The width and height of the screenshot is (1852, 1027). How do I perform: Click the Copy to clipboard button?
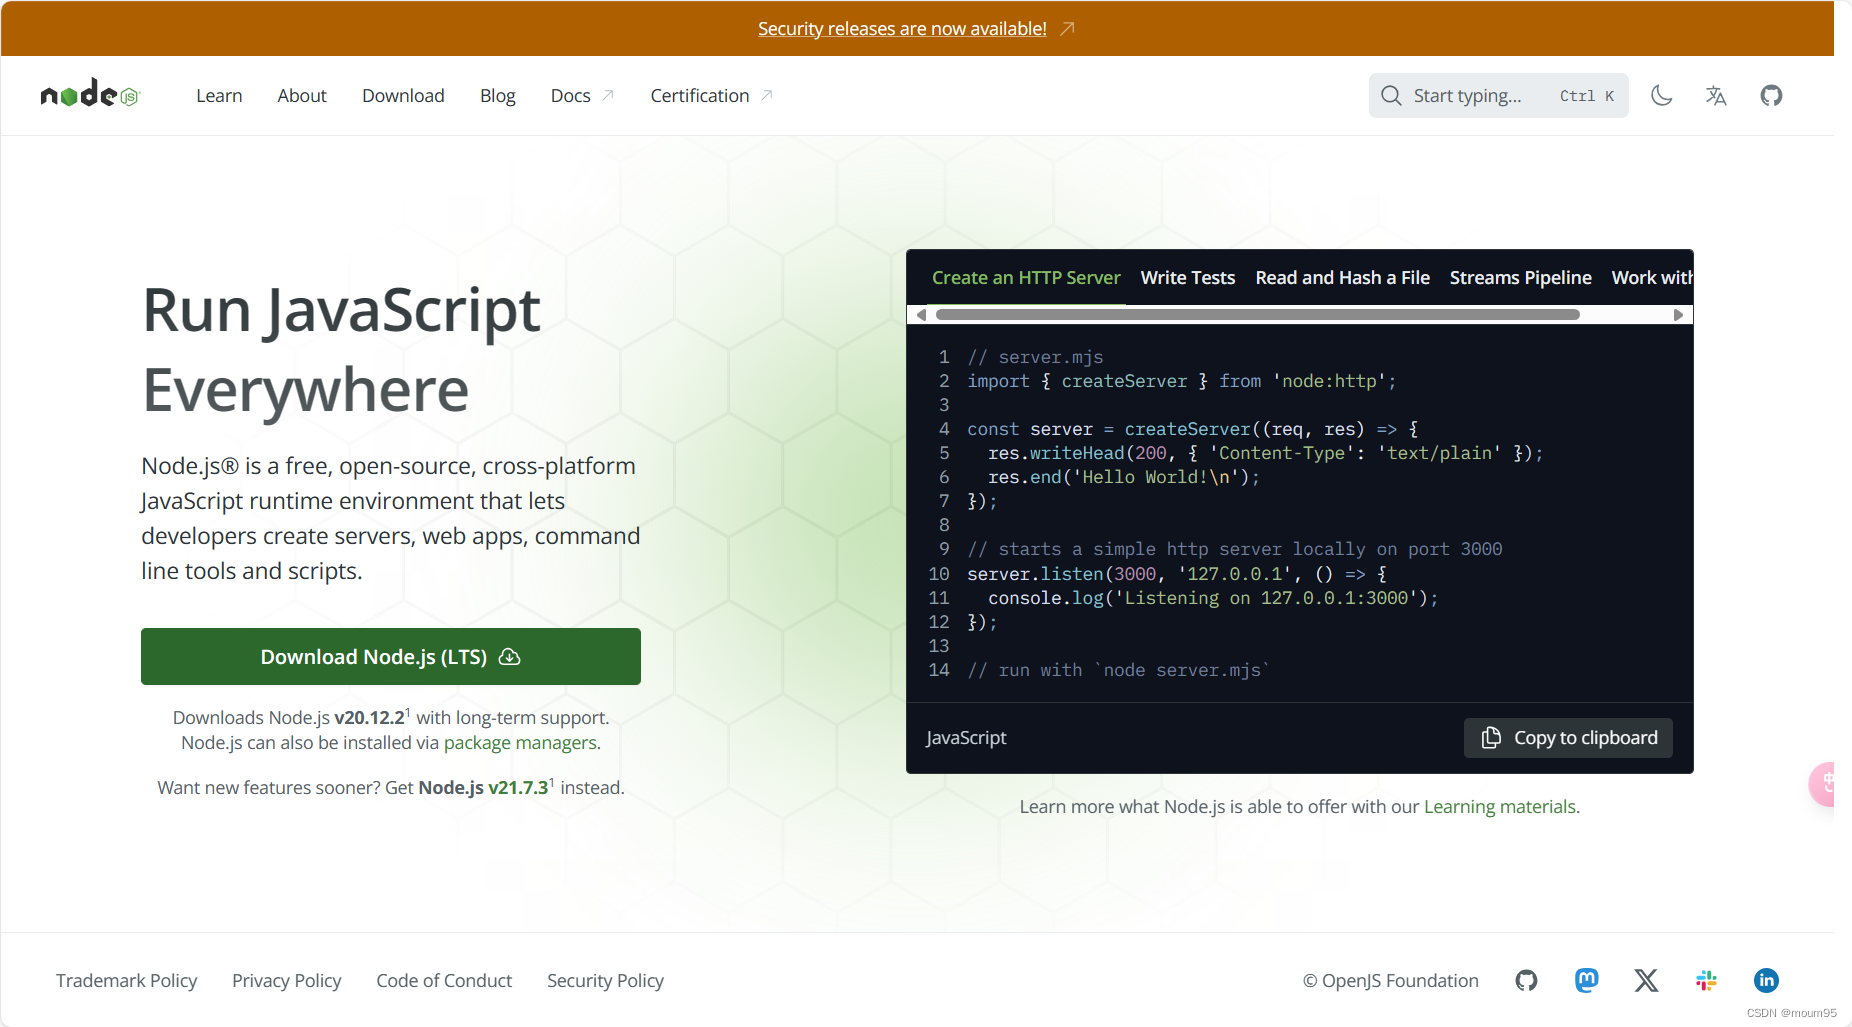point(1568,737)
